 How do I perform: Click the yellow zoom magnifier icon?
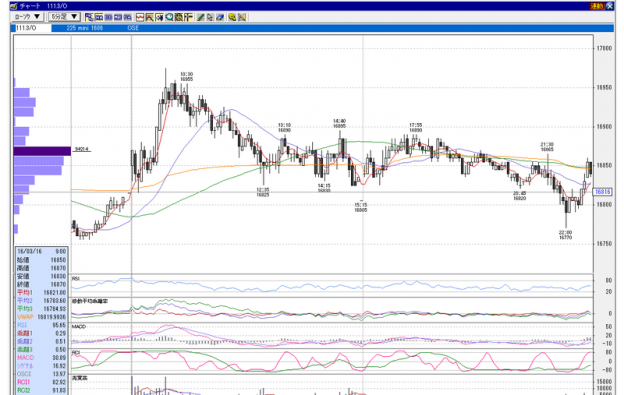pyautogui.click(x=232, y=17)
